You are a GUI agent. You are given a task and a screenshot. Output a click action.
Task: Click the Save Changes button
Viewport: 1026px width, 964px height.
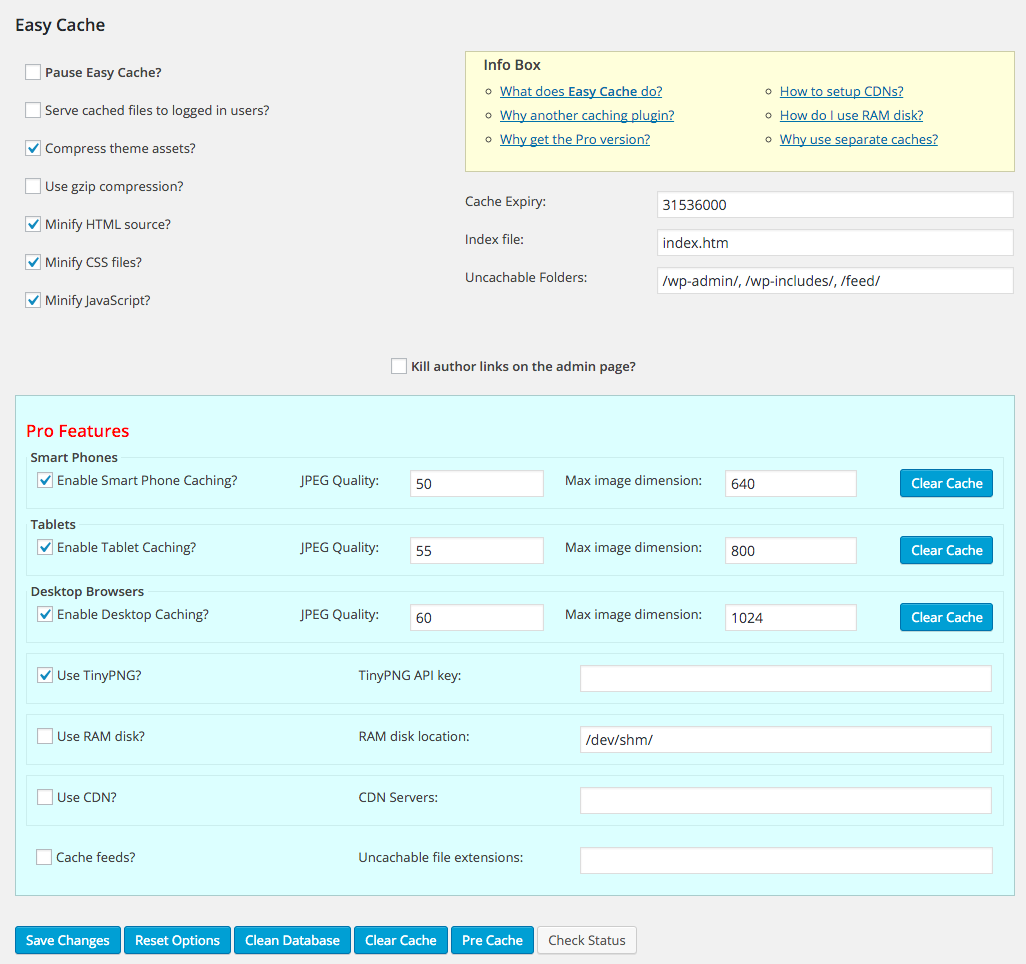click(x=68, y=940)
